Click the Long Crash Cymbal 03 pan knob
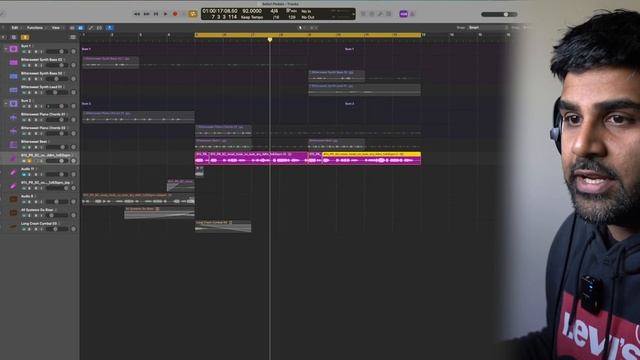Screen dimensions: 640x360 73,229
